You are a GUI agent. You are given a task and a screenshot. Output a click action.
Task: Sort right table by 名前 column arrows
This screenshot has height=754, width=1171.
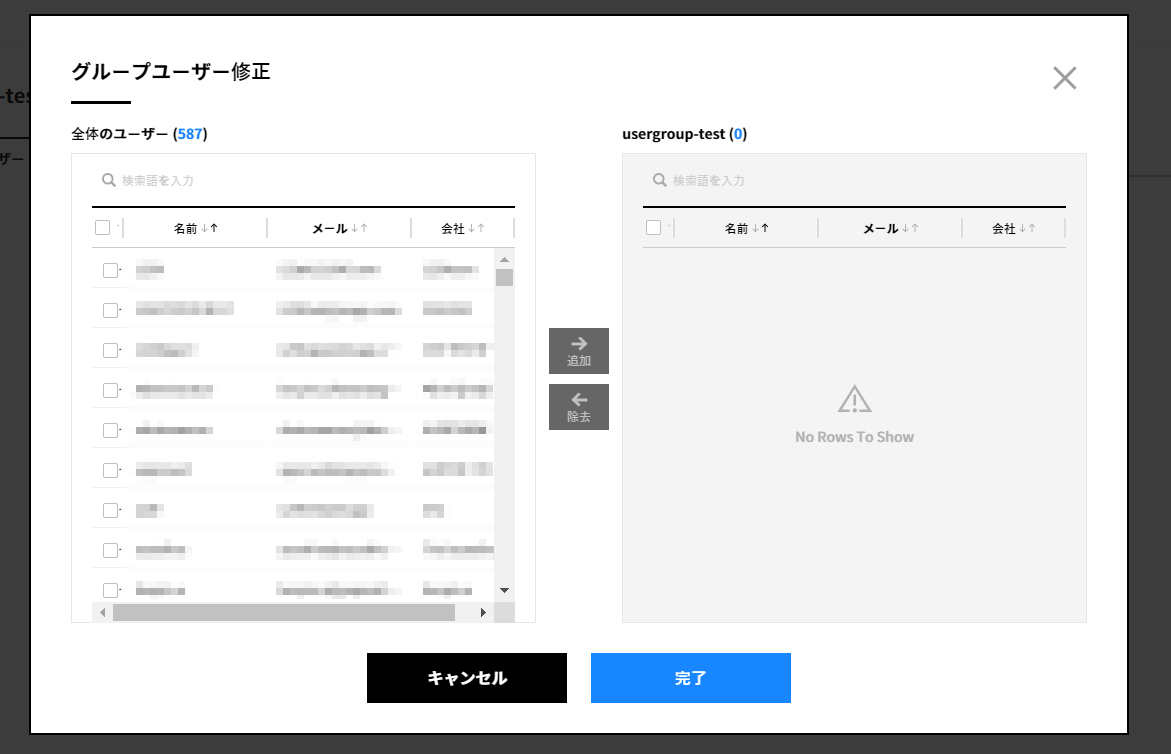(760, 228)
